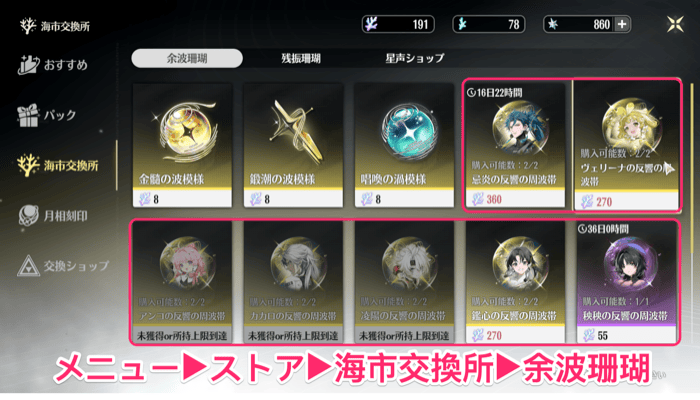This screenshot has width=700, height=400.
Task: Open the おすすめ section icon
Action: pos(28,65)
